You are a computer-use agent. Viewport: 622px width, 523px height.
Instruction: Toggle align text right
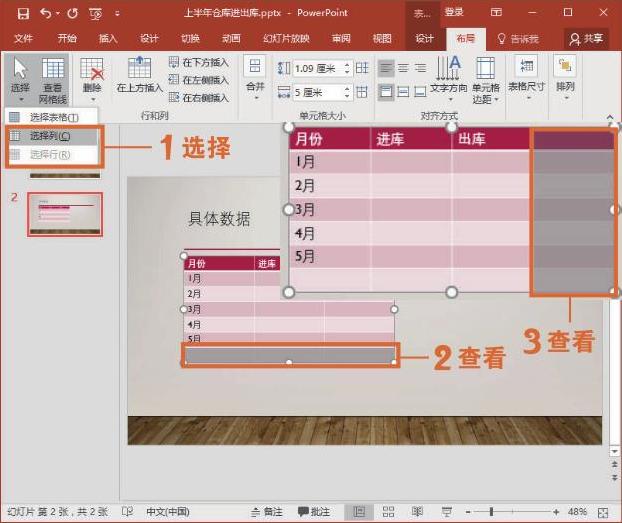420,68
